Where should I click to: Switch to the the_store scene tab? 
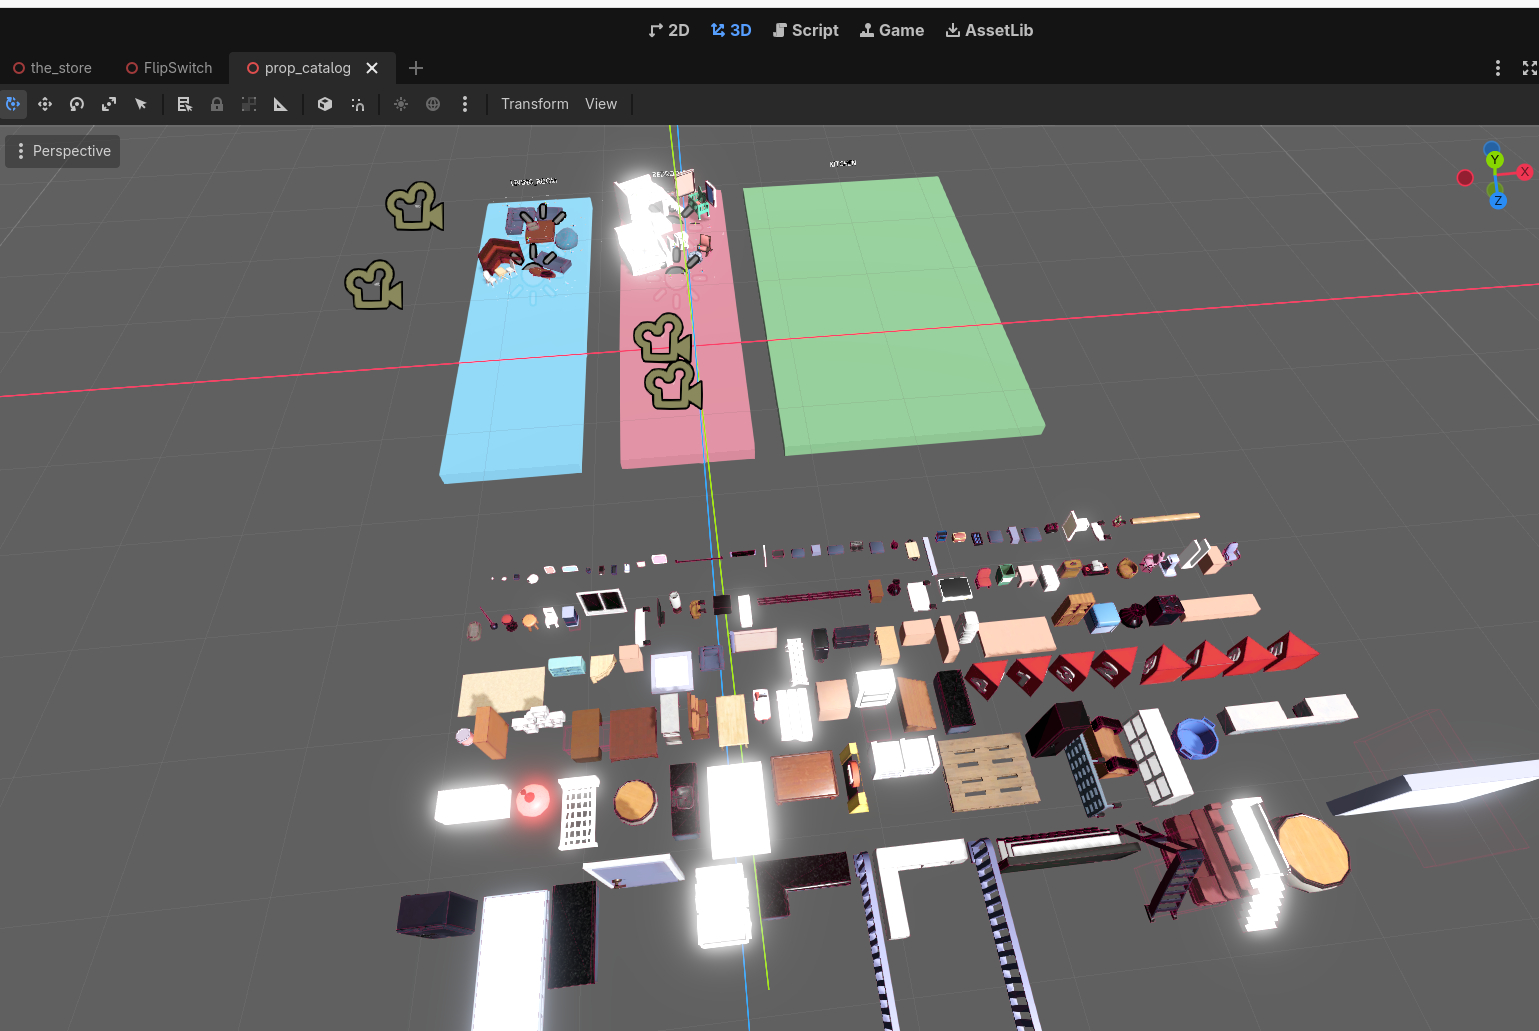(x=60, y=68)
